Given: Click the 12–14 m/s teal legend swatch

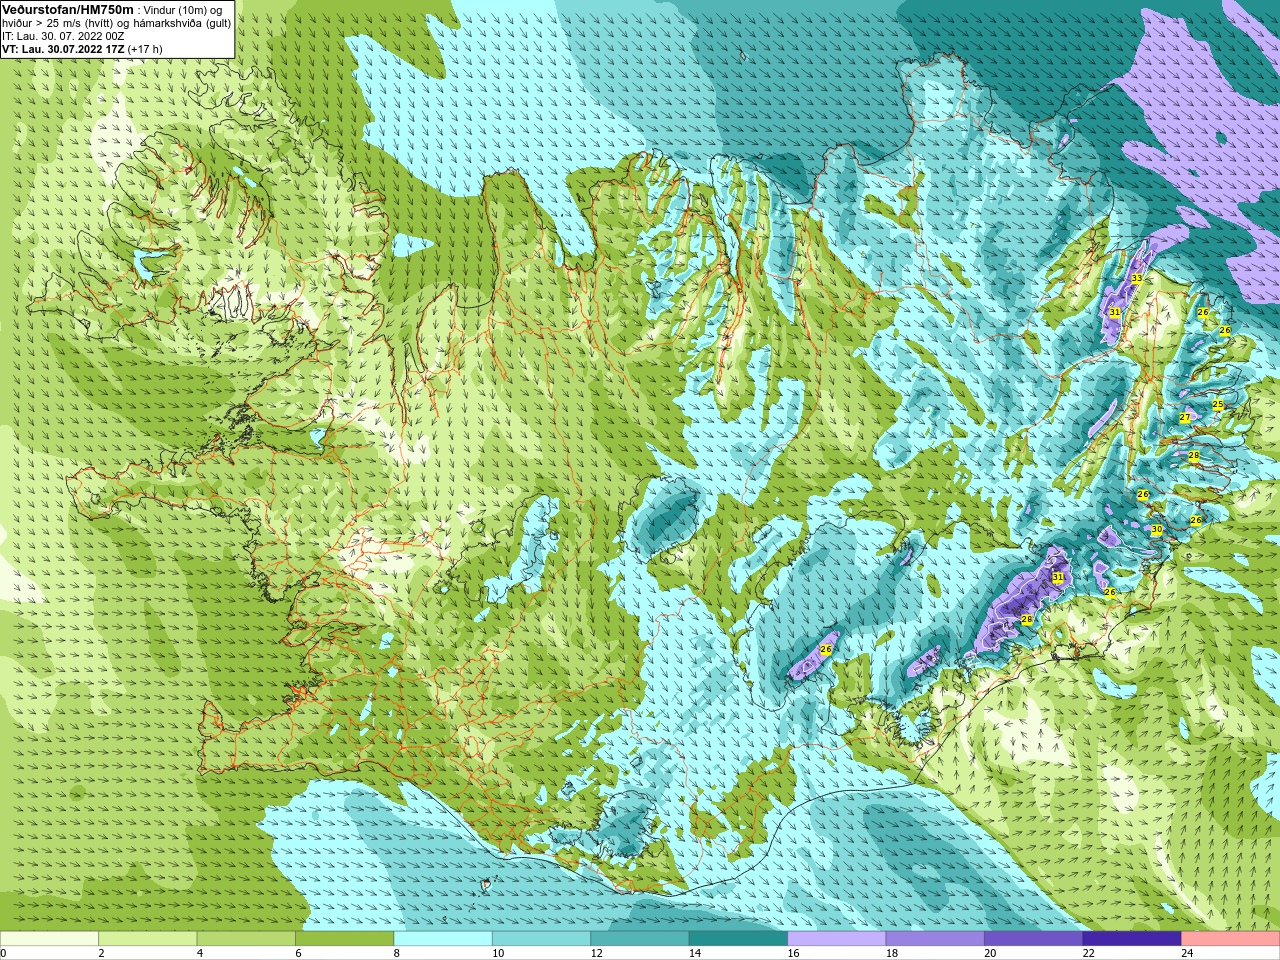Looking at the screenshot, I should (640, 938).
